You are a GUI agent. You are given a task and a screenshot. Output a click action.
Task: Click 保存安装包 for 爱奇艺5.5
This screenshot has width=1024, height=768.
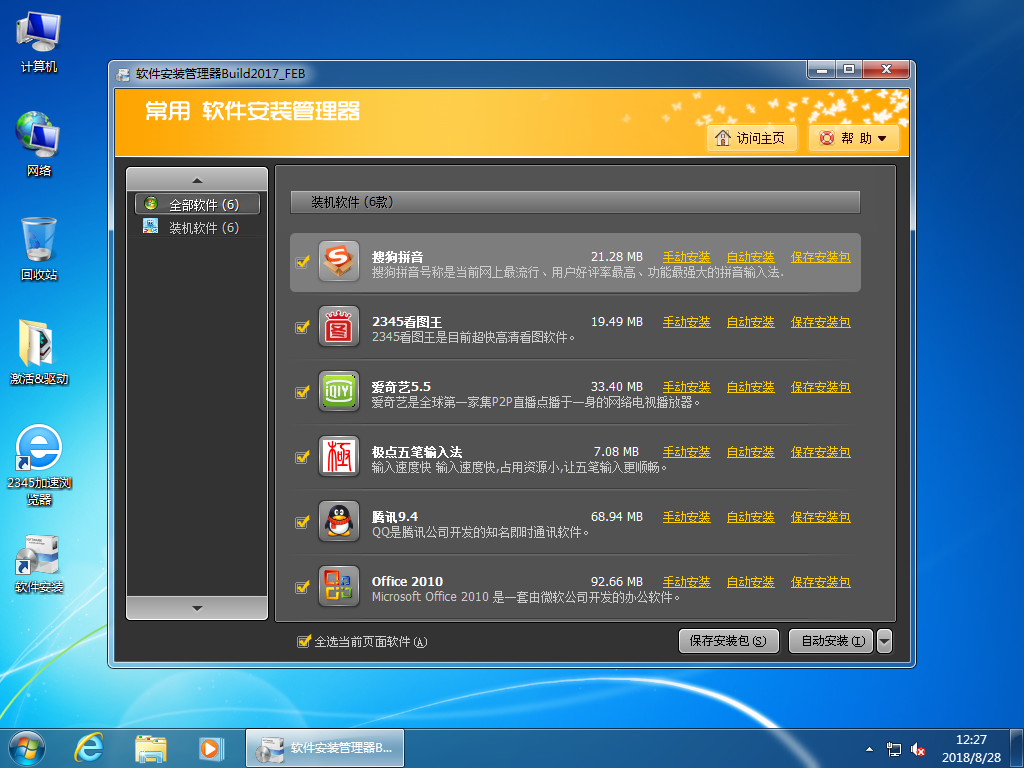820,387
